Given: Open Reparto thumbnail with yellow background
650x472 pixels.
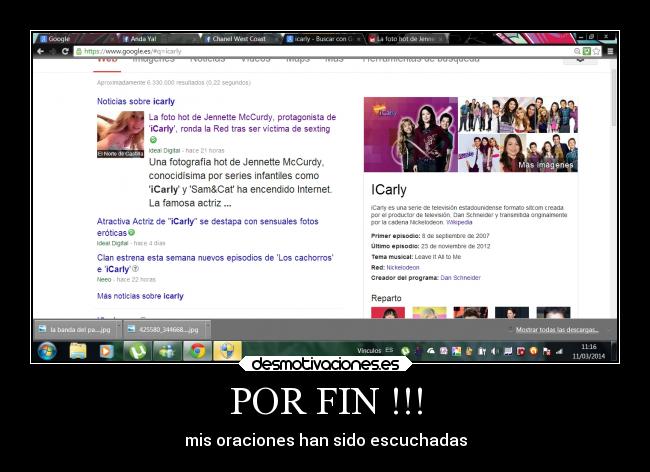Looking at the screenshot, I should tap(429, 312).
